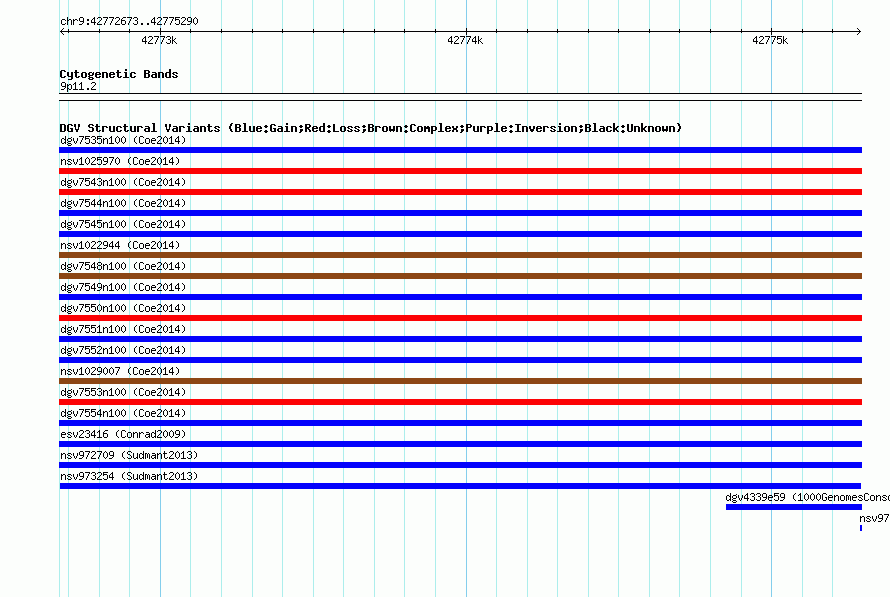Click the dgv7549n100 (Coe2014) label
This screenshot has width=890, height=597.
(x=123, y=287)
